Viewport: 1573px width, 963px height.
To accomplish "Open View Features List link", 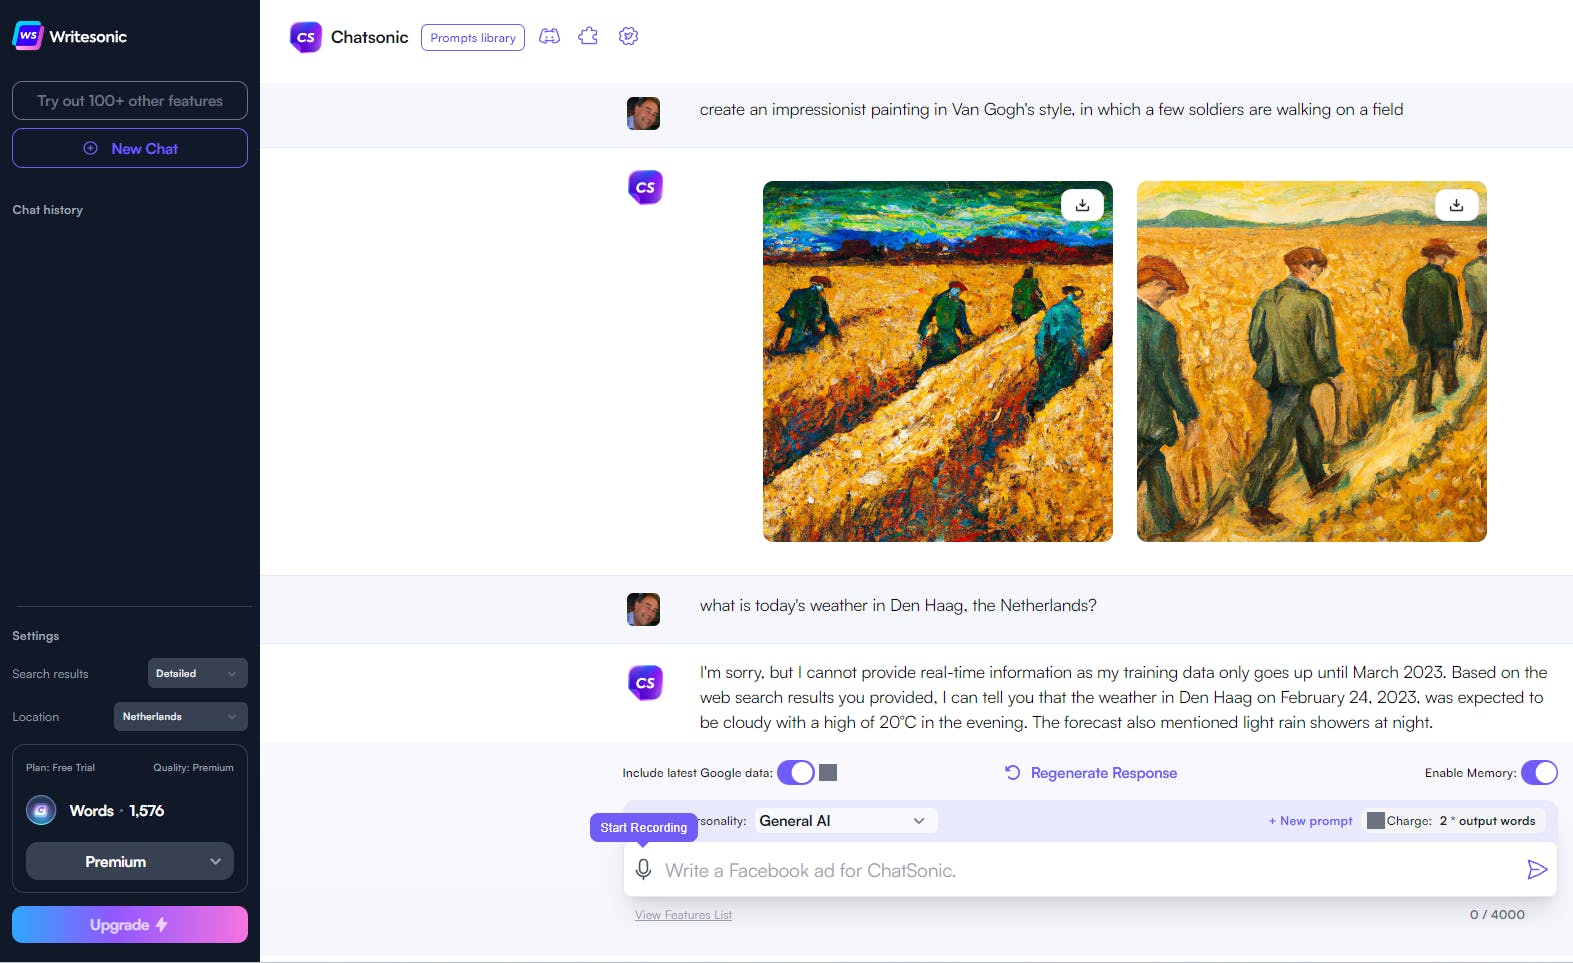I will 683,914.
